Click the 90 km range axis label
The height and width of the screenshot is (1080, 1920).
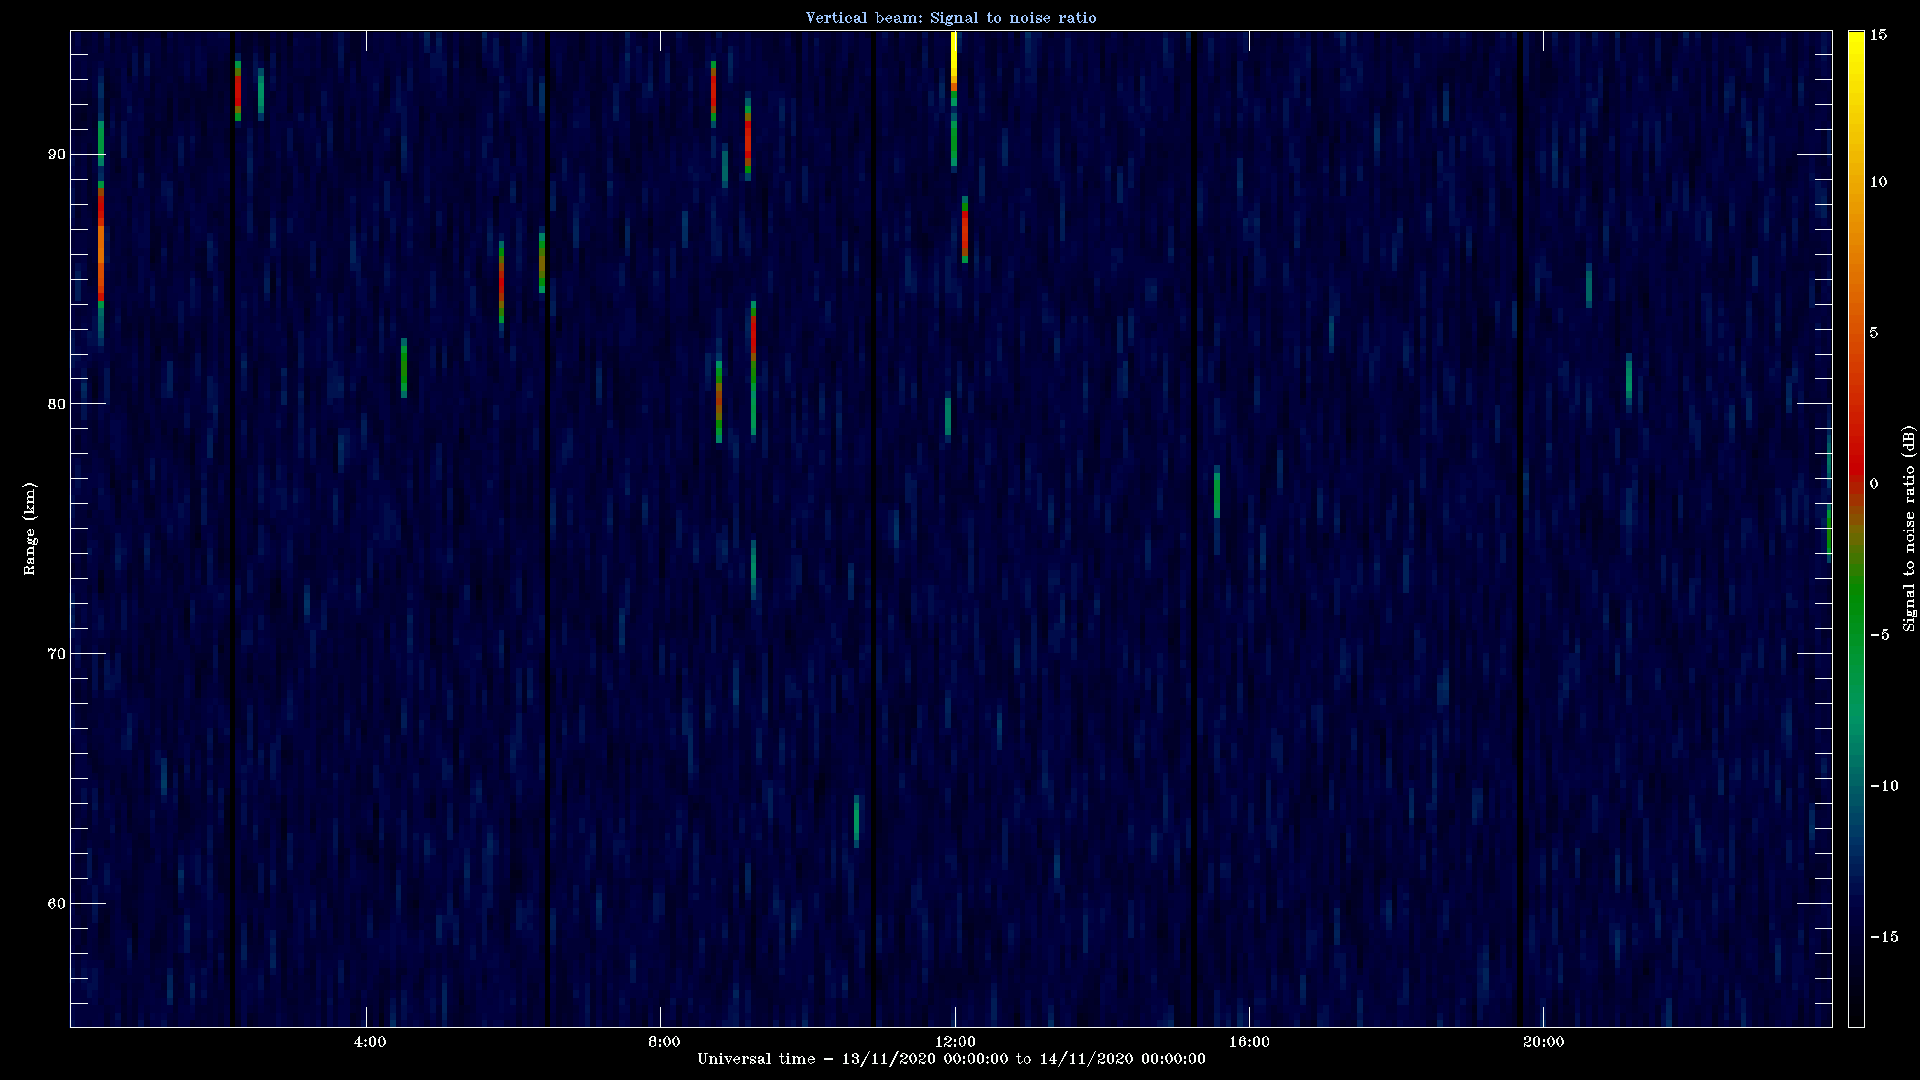(56, 154)
